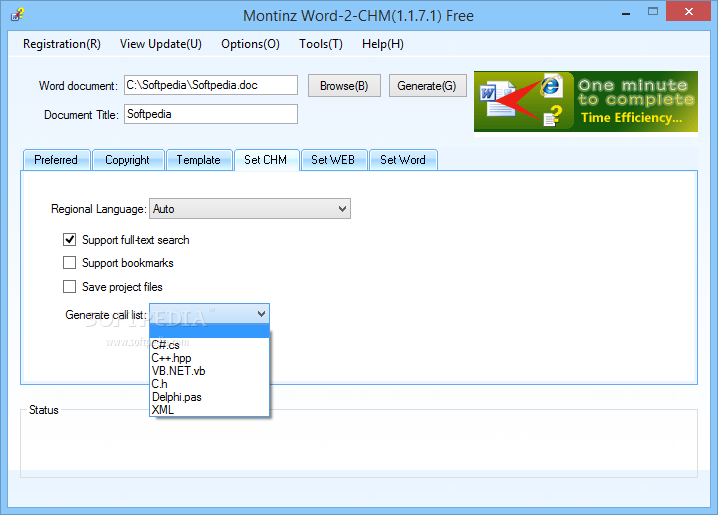Image resolution: width=718 pixels, height=515 pixels.
Task: Choose VB.NET.vb from call list
Action: pyautogui.click(x=209, y=371)
